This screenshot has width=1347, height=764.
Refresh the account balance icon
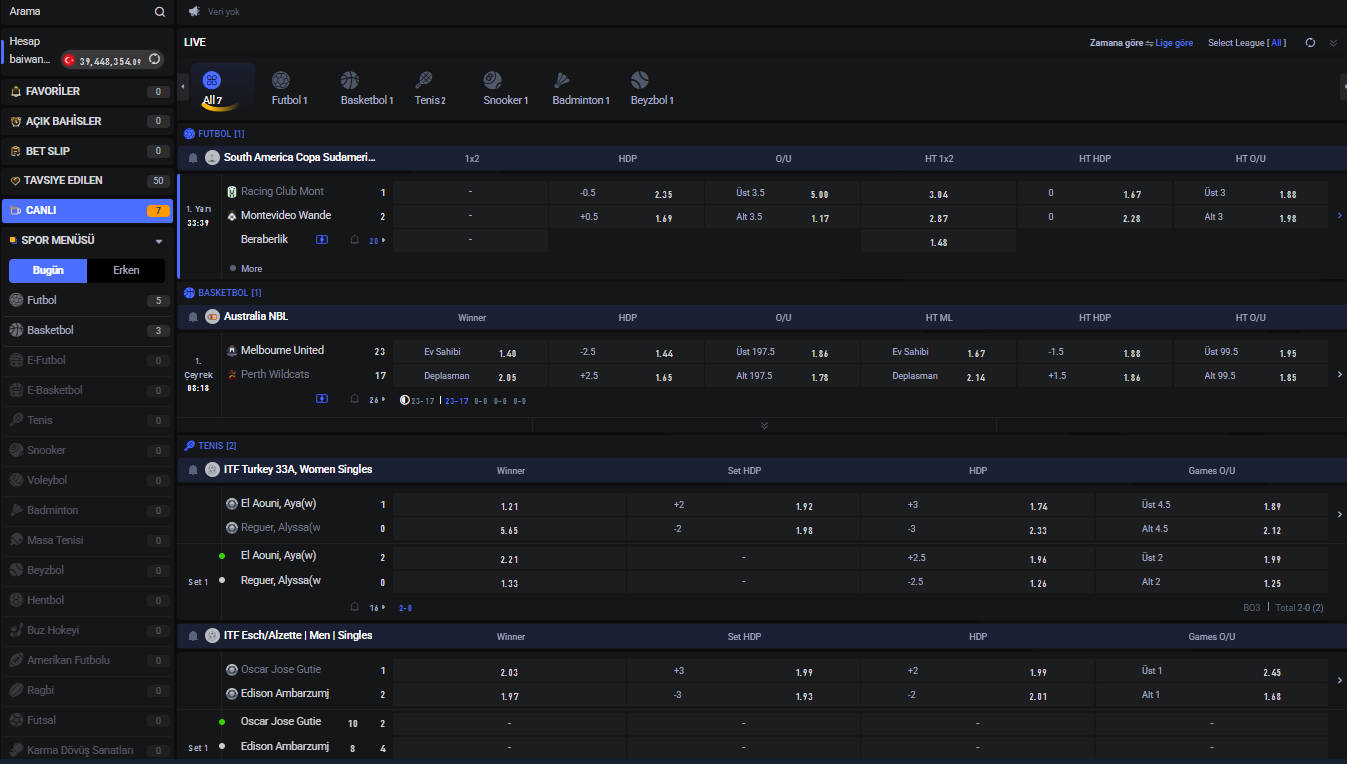coord(154,60)
